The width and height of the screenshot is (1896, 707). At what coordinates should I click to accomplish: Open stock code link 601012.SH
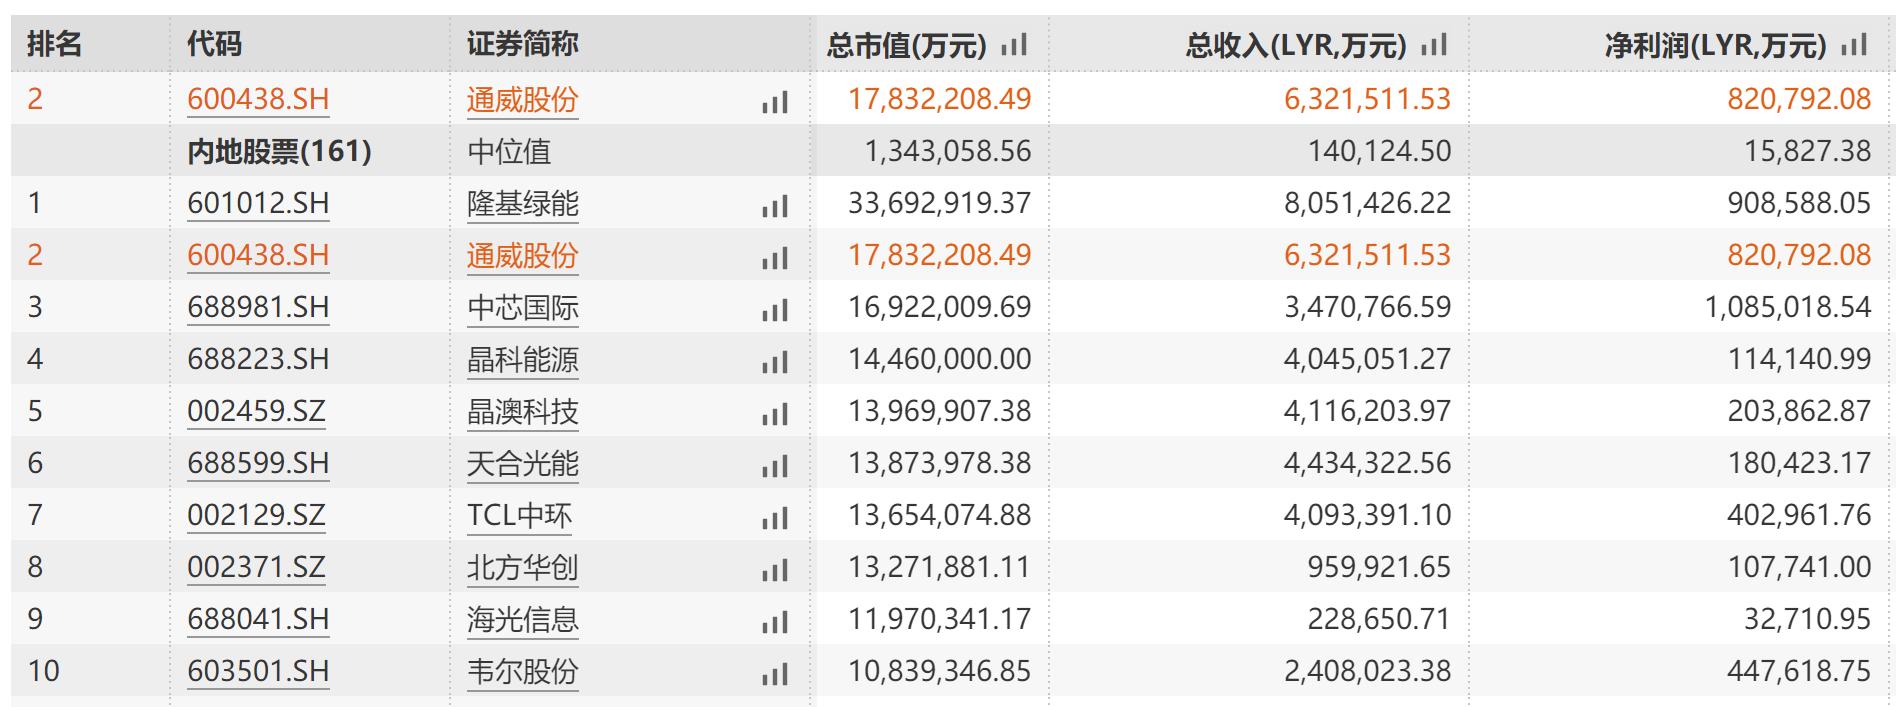(258, 203)
